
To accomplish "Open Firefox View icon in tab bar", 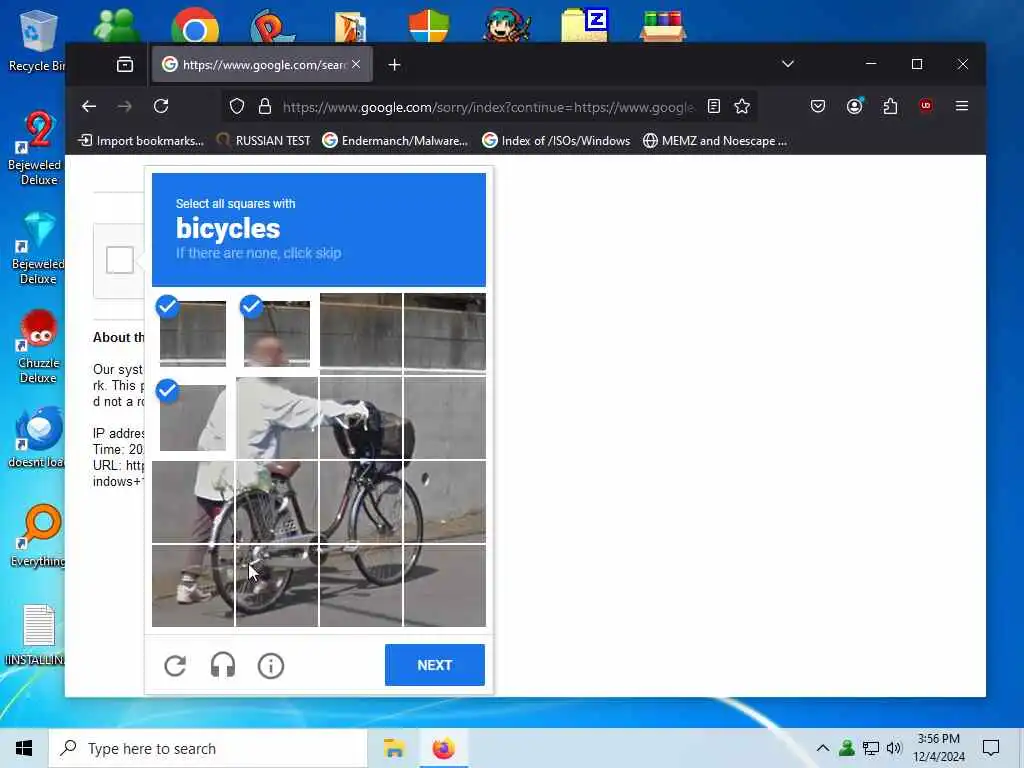I will [125, 65].
